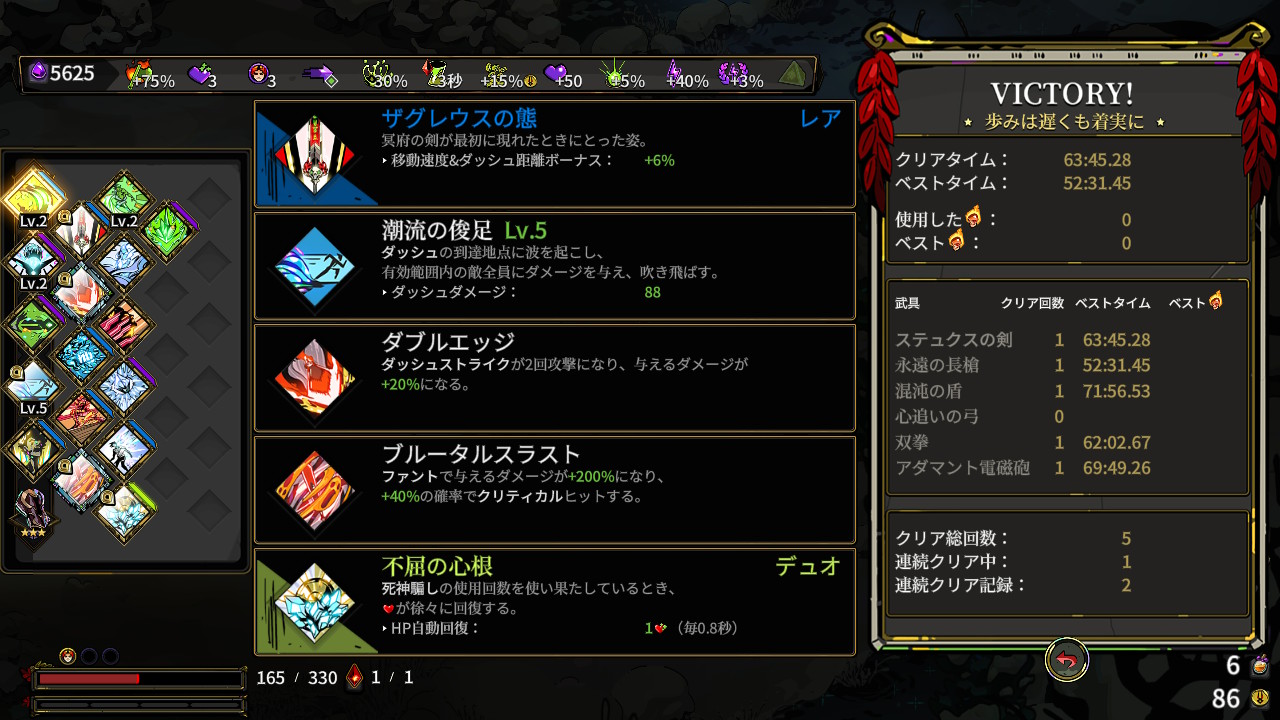Select the glowing highlighted boon in tray

click(x=33, y=196)
